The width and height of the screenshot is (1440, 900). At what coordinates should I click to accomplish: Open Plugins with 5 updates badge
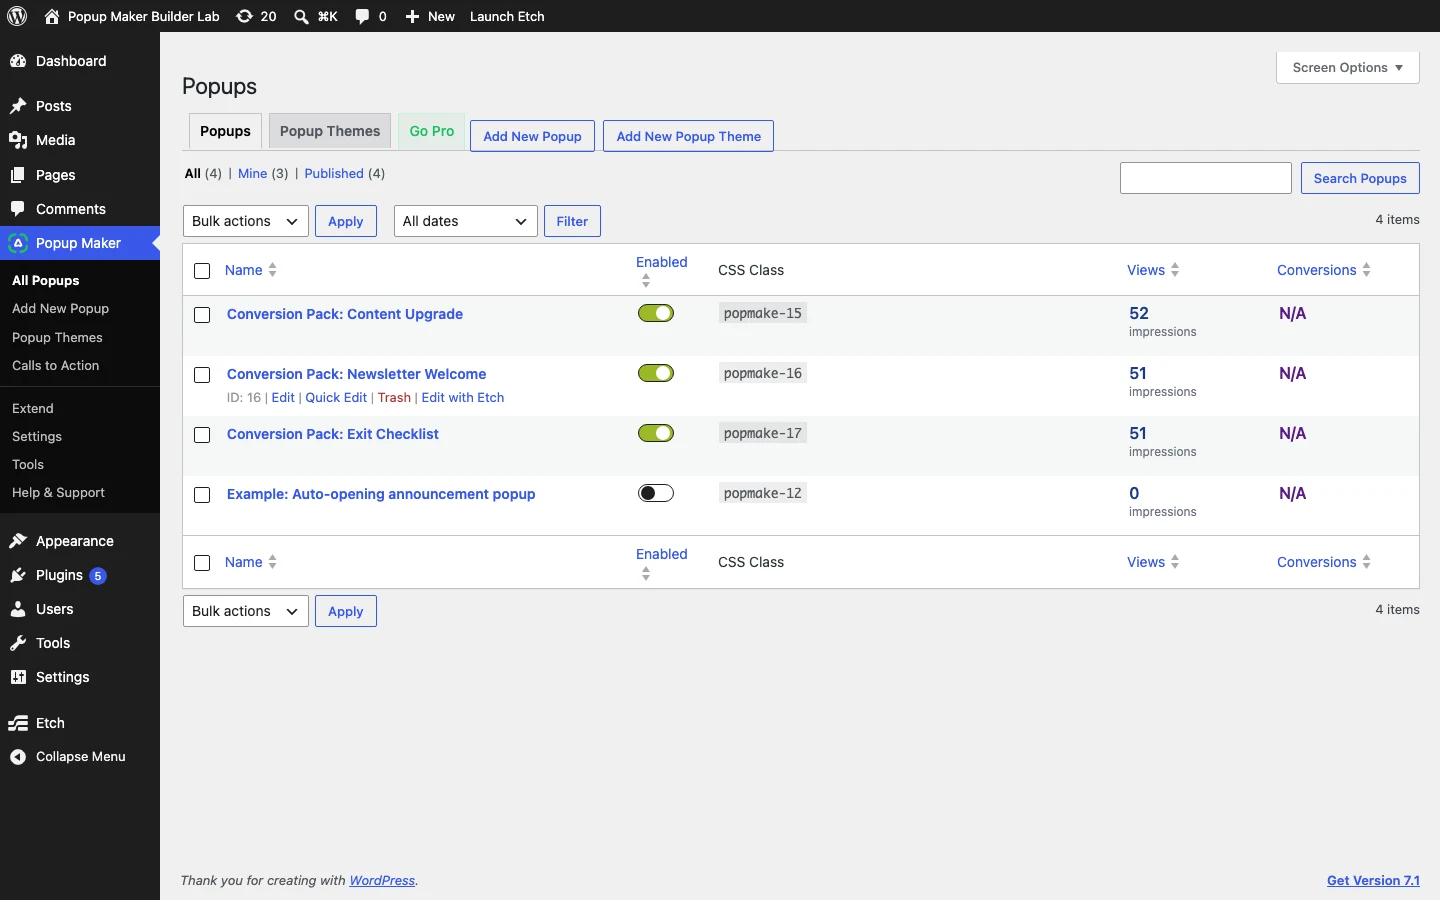click(80, 575)
